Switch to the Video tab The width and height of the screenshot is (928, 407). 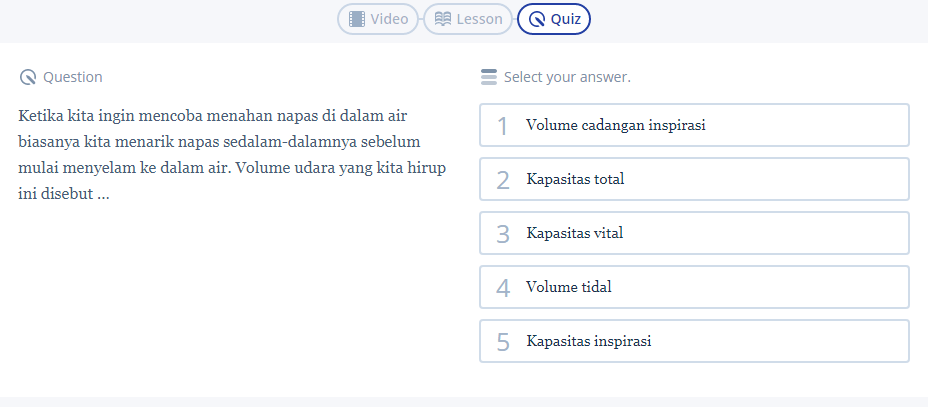[x=378, y=19]
